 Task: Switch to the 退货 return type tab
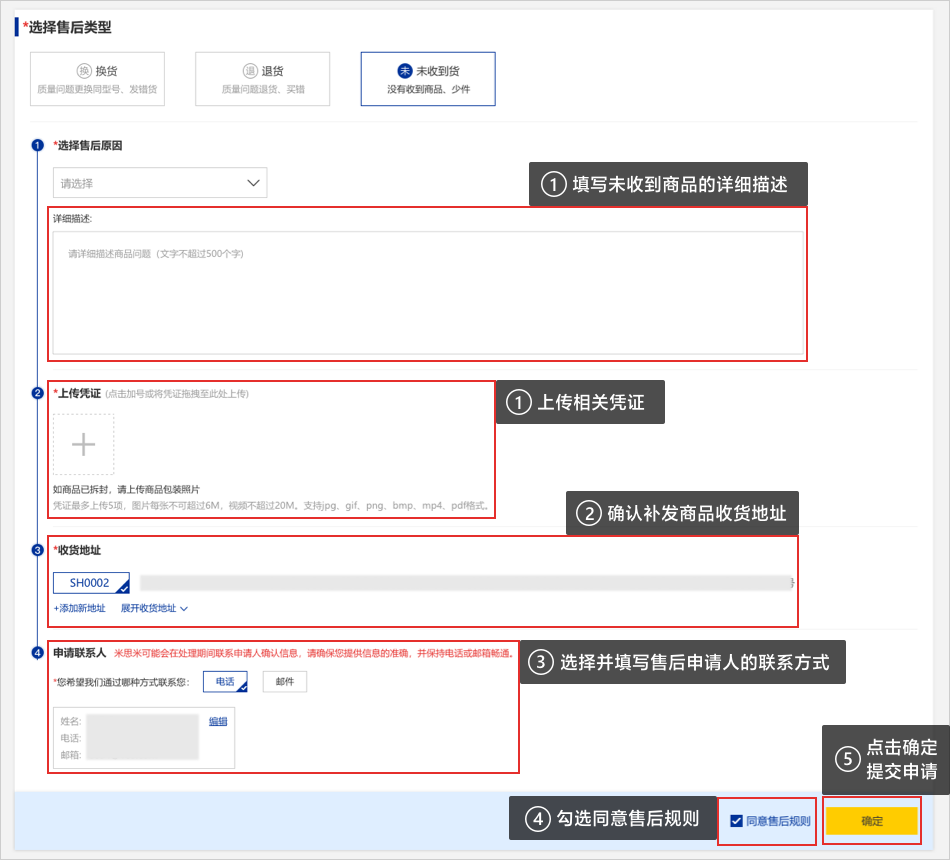coord(263,79)
